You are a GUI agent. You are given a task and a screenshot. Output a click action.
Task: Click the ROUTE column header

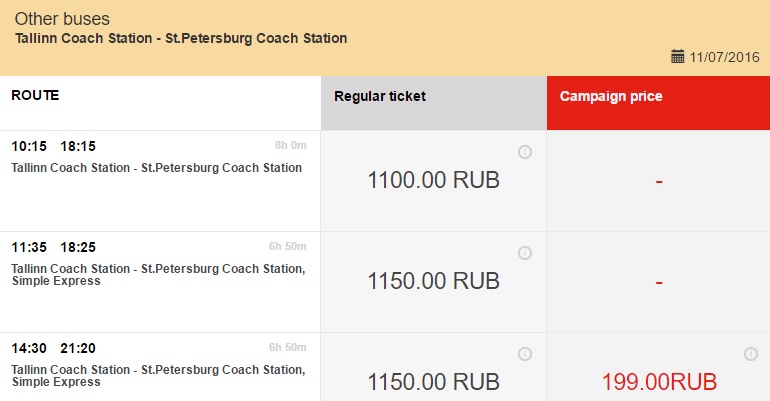coord(35,95)
